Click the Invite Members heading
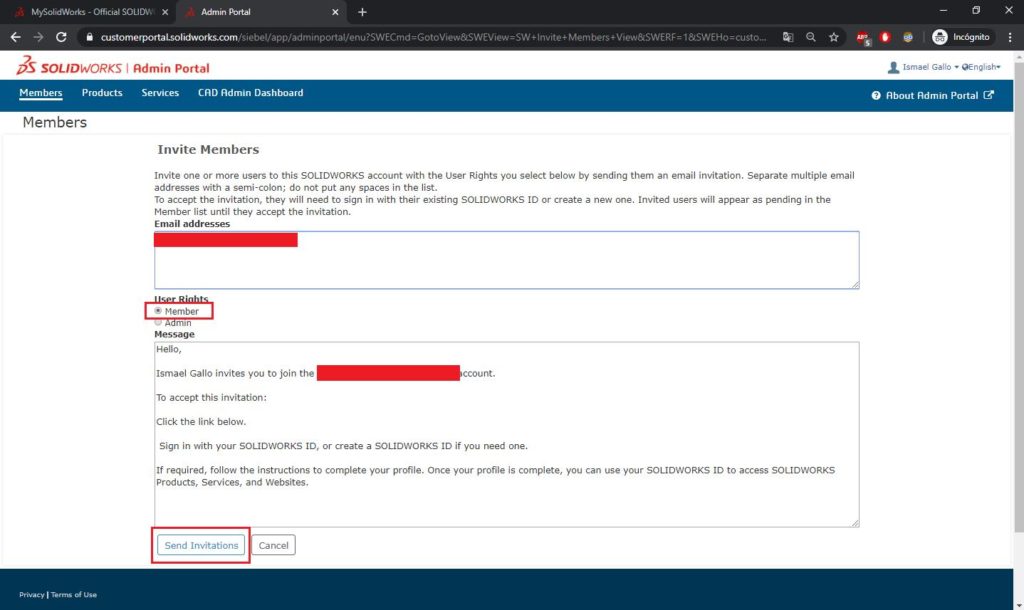This screenshot has width=1024, height=610. click(x=208, y=150)
